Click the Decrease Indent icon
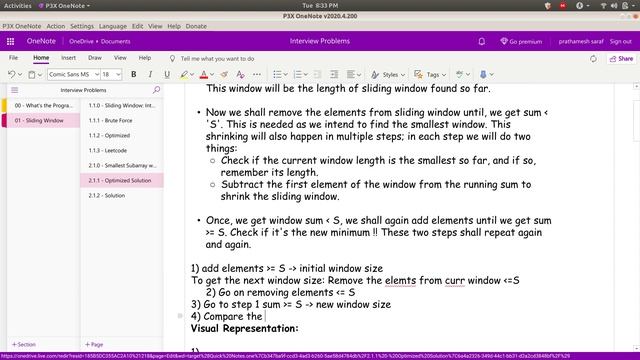640x360 pixels. pyautogui.click(x=317, y=74)
